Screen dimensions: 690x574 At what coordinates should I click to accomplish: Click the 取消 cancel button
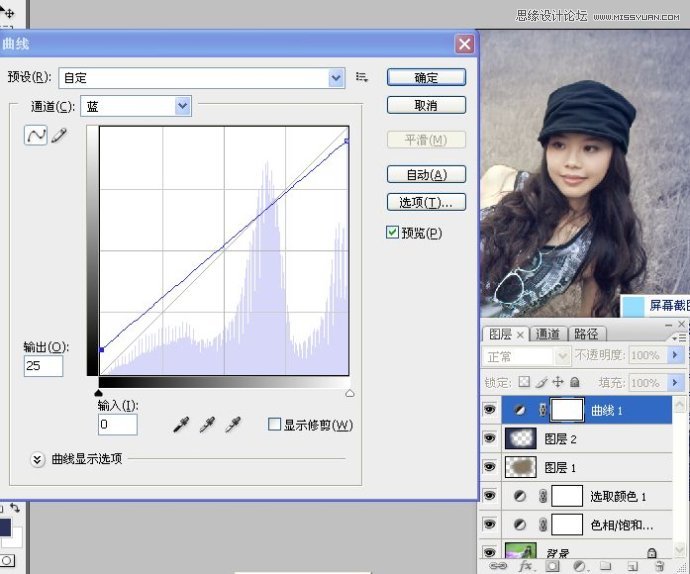(x=426, y=105)
